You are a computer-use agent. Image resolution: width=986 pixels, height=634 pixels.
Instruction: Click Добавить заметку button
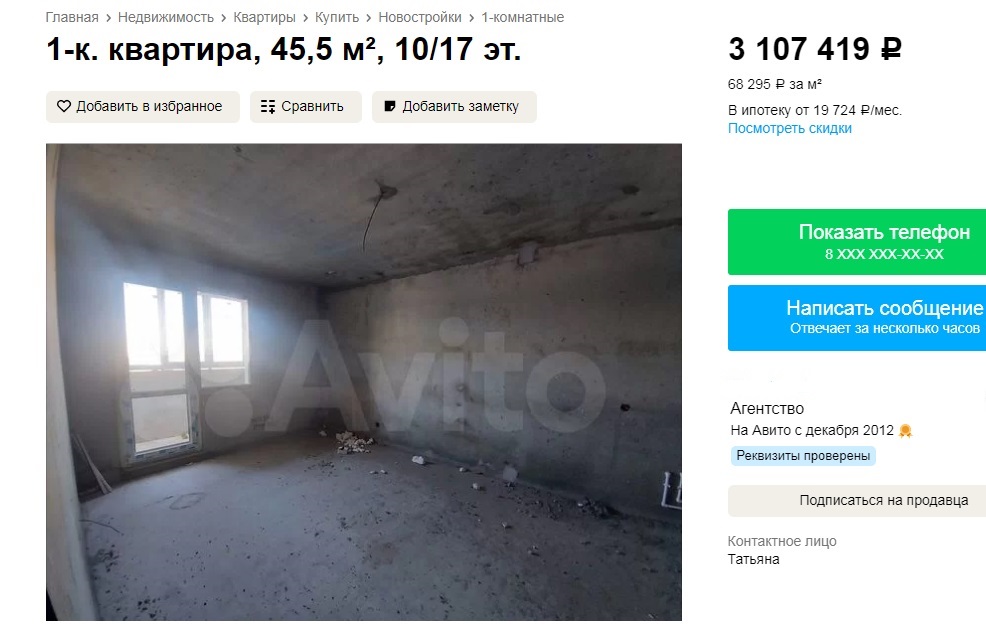pyautogui.click(x=454, y=107)
